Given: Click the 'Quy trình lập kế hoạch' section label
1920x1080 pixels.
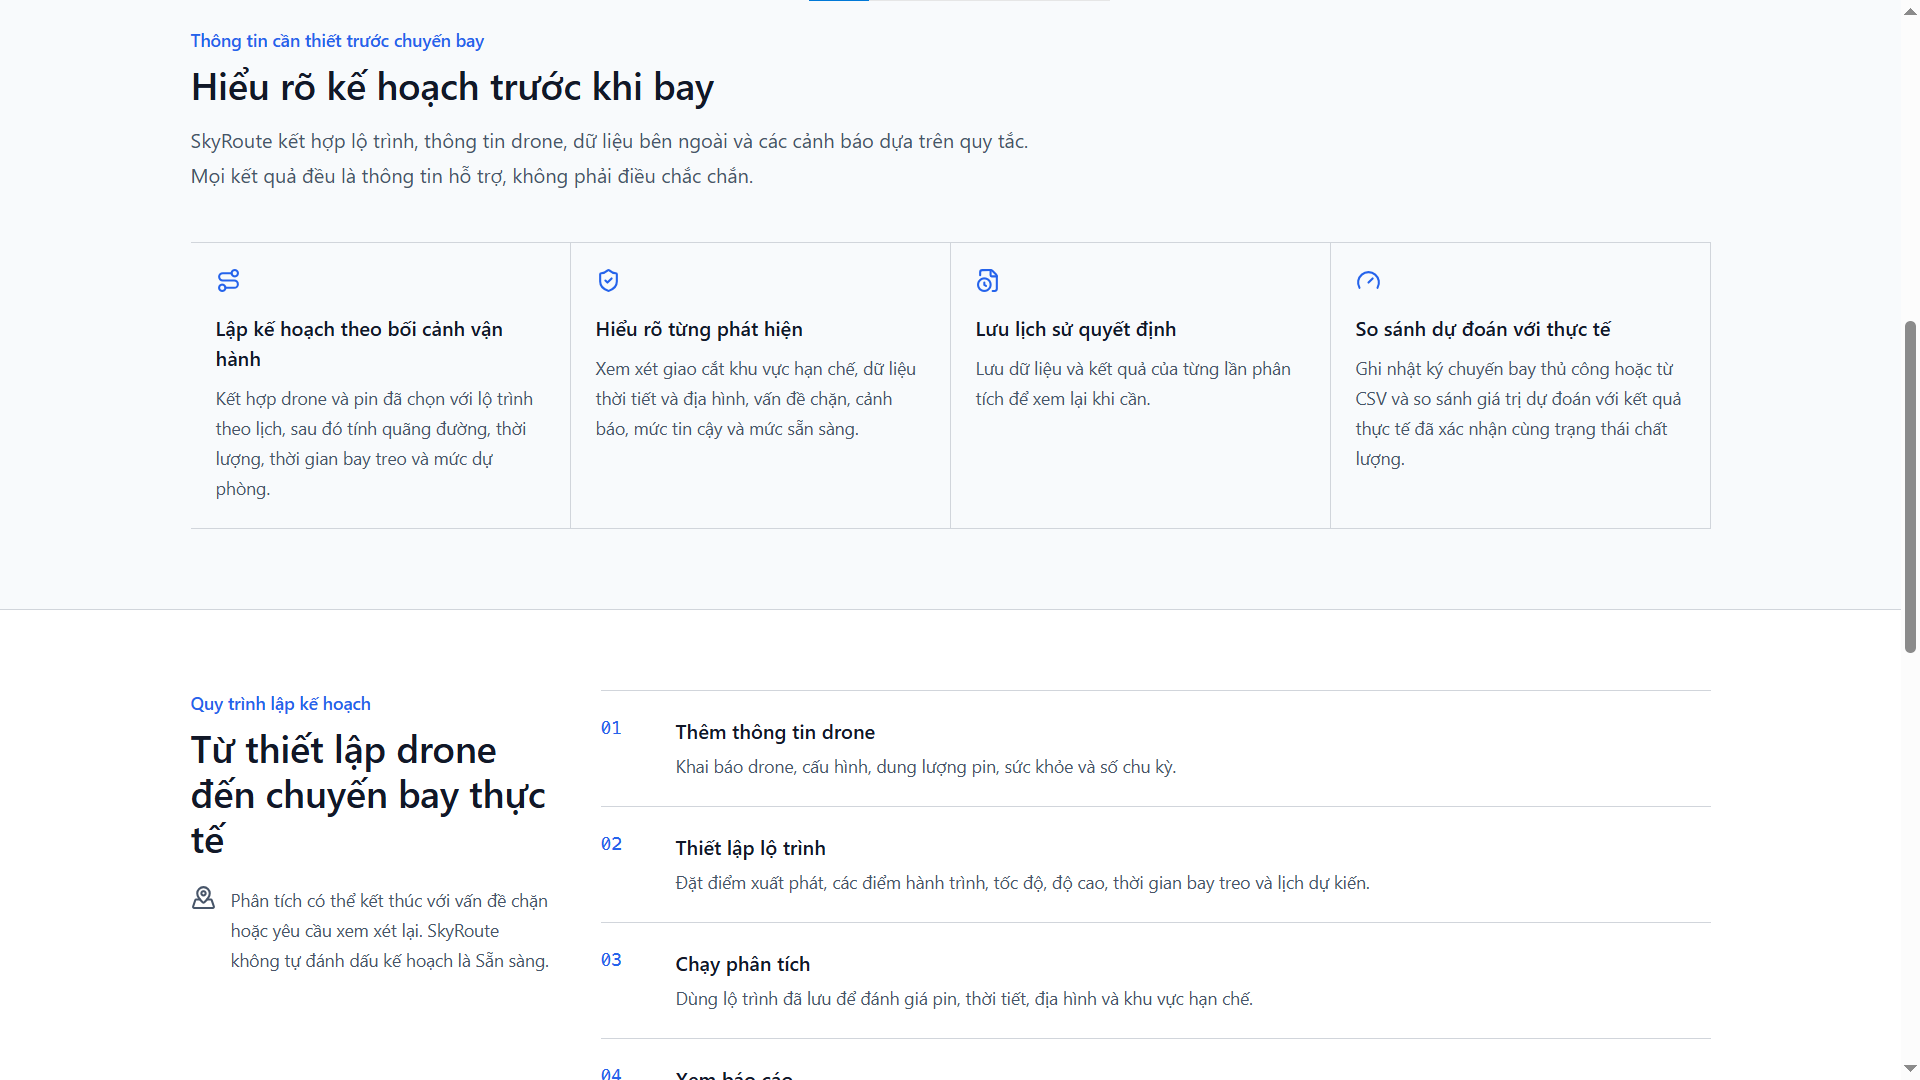Looking at the screenshot, I should click(281, 704).
